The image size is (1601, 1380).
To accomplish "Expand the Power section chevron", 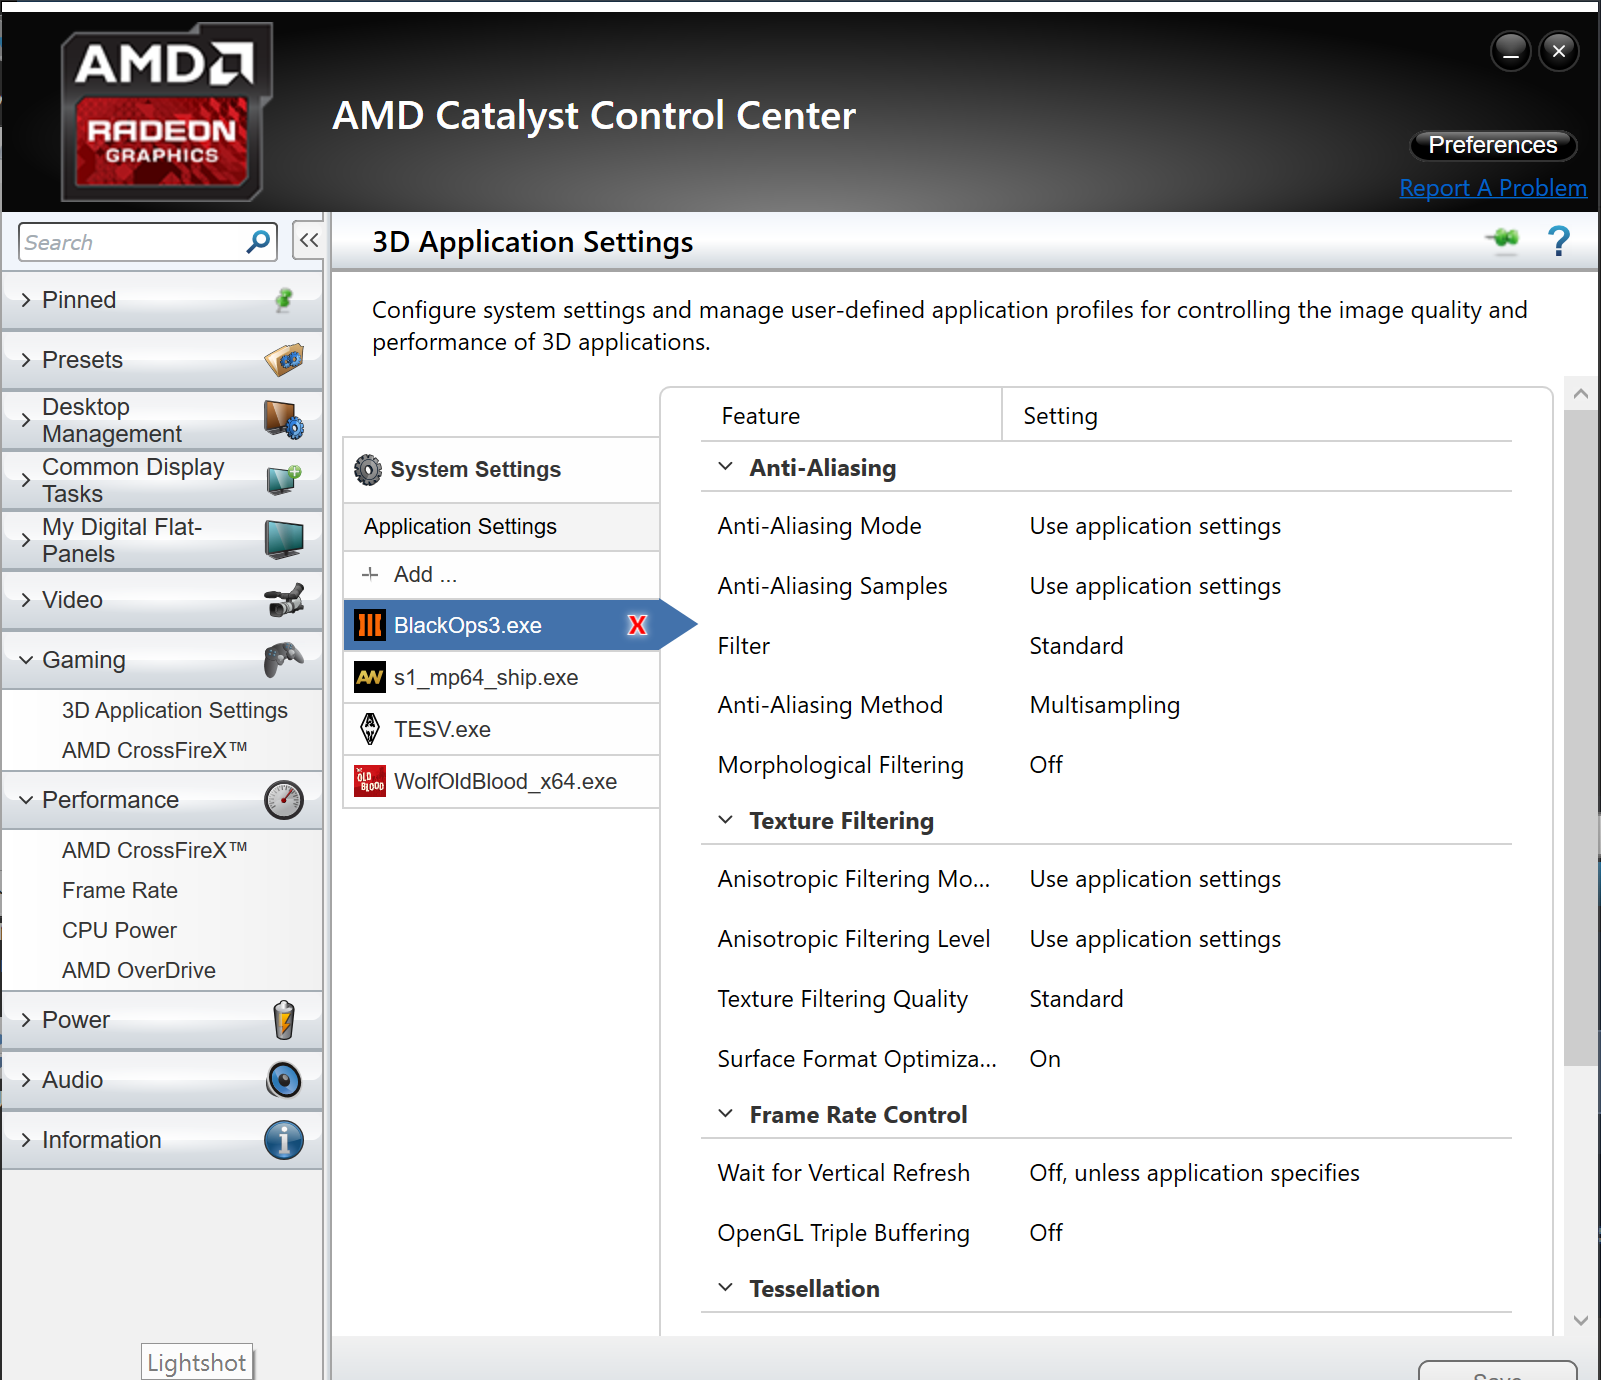I will 26,1020.
